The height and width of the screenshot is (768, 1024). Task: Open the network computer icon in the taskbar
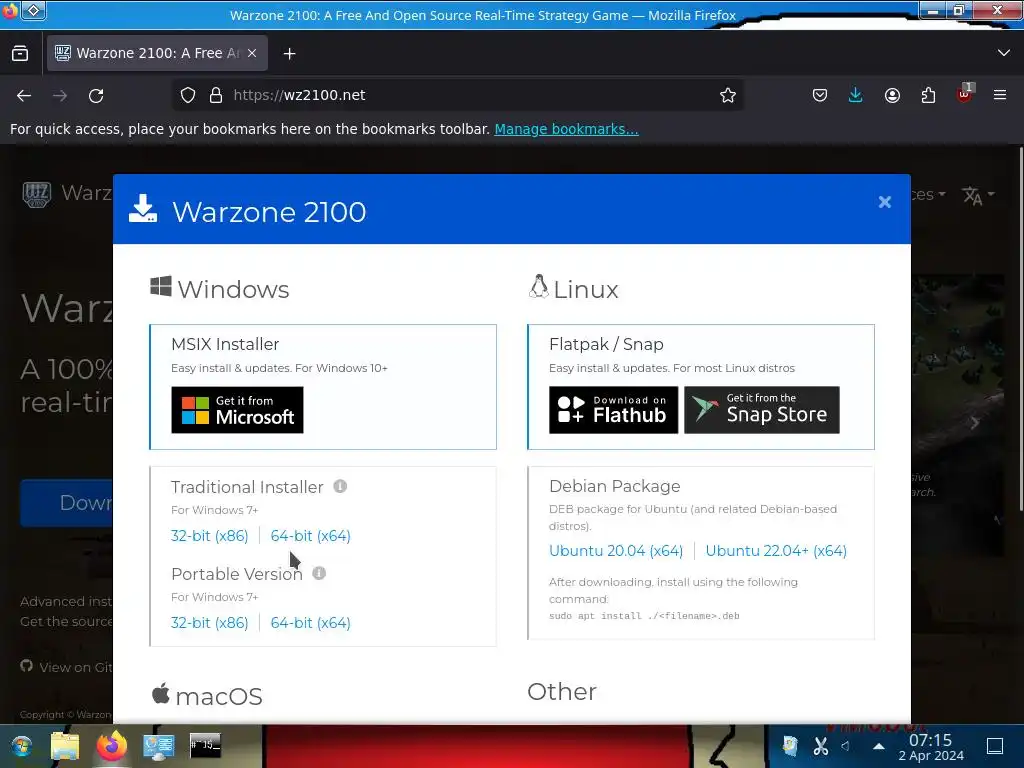(x=159, y=746)
